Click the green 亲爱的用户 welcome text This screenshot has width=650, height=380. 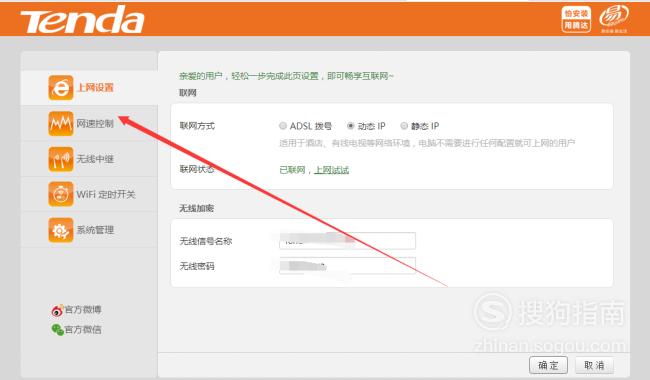point(286,76)
